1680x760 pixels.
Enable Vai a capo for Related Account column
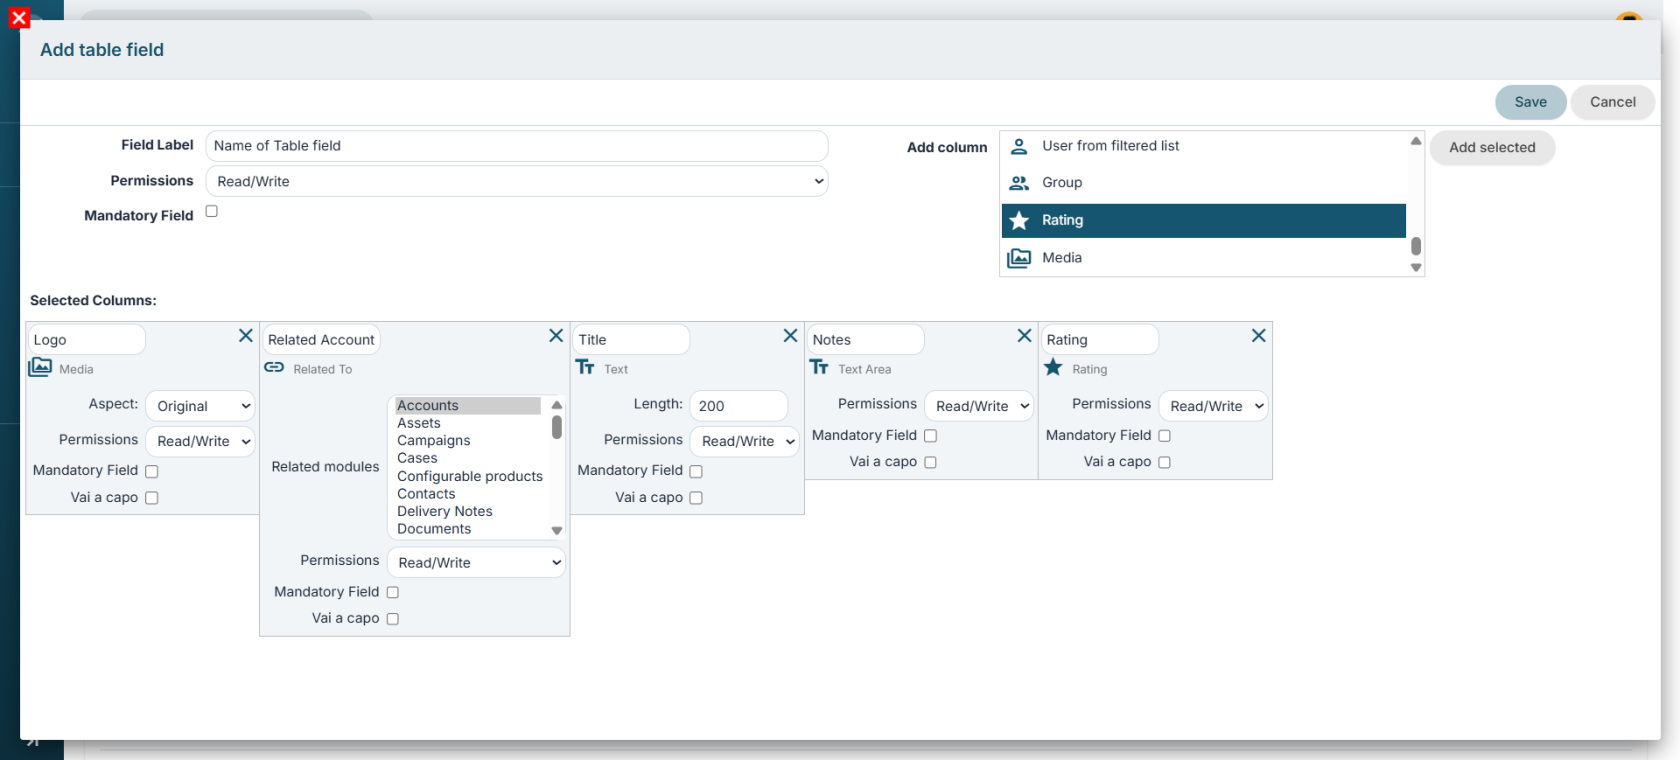point(393,619)
